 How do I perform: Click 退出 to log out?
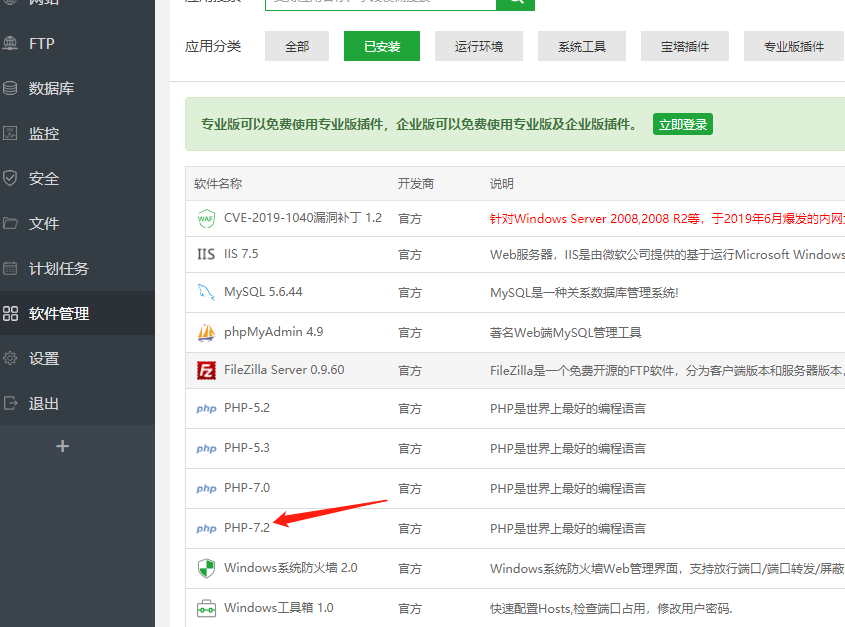tap(44, 403)
